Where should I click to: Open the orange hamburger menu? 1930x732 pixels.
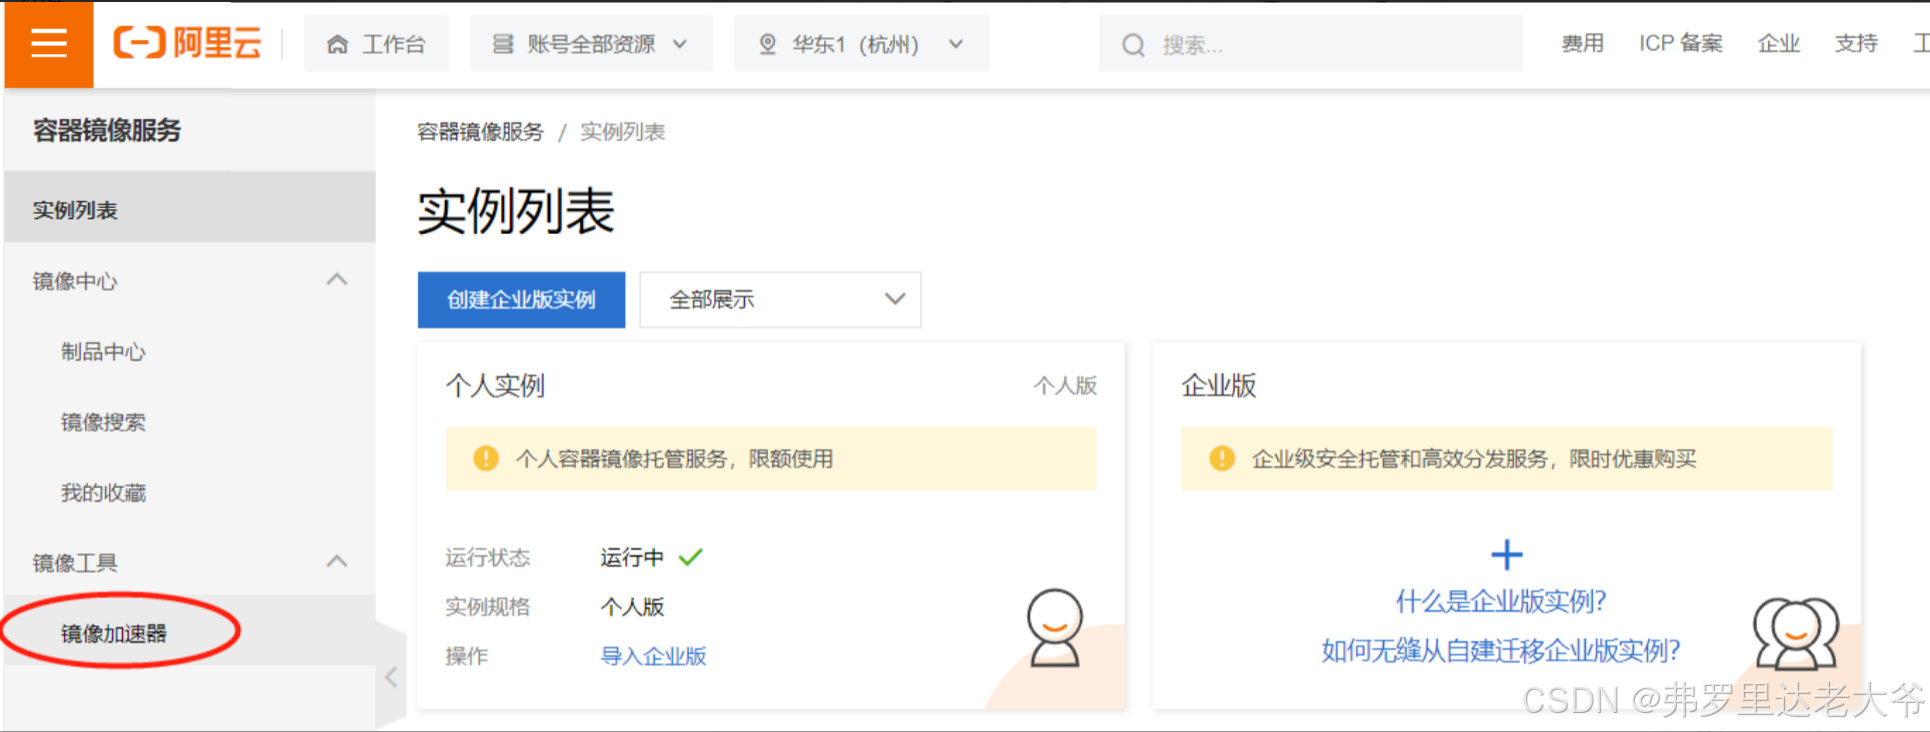(x=49, y=44)
